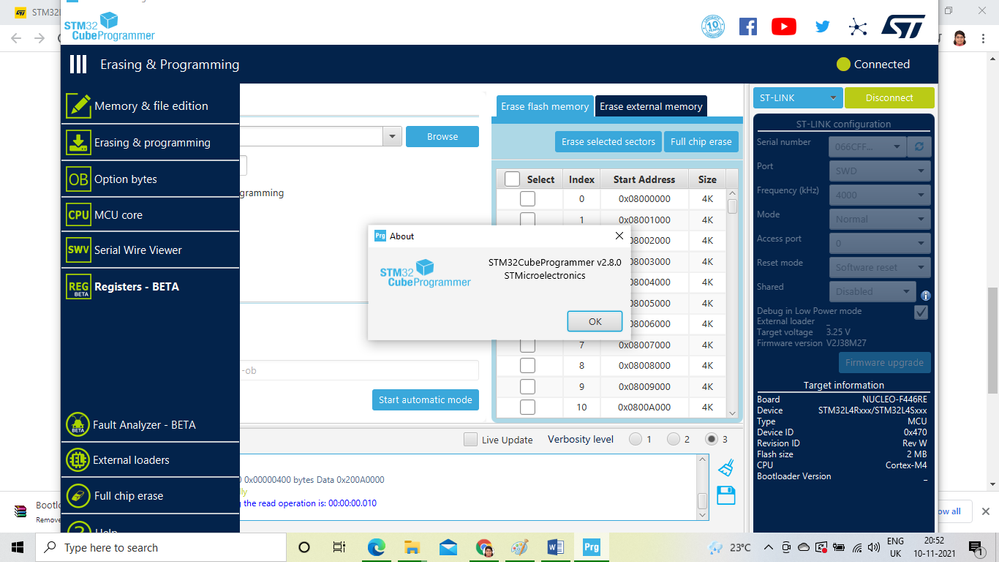This screenshot has width=999, height=562.
Task: Switch to Erase flash memory tab
Action: tap(545, 106)
